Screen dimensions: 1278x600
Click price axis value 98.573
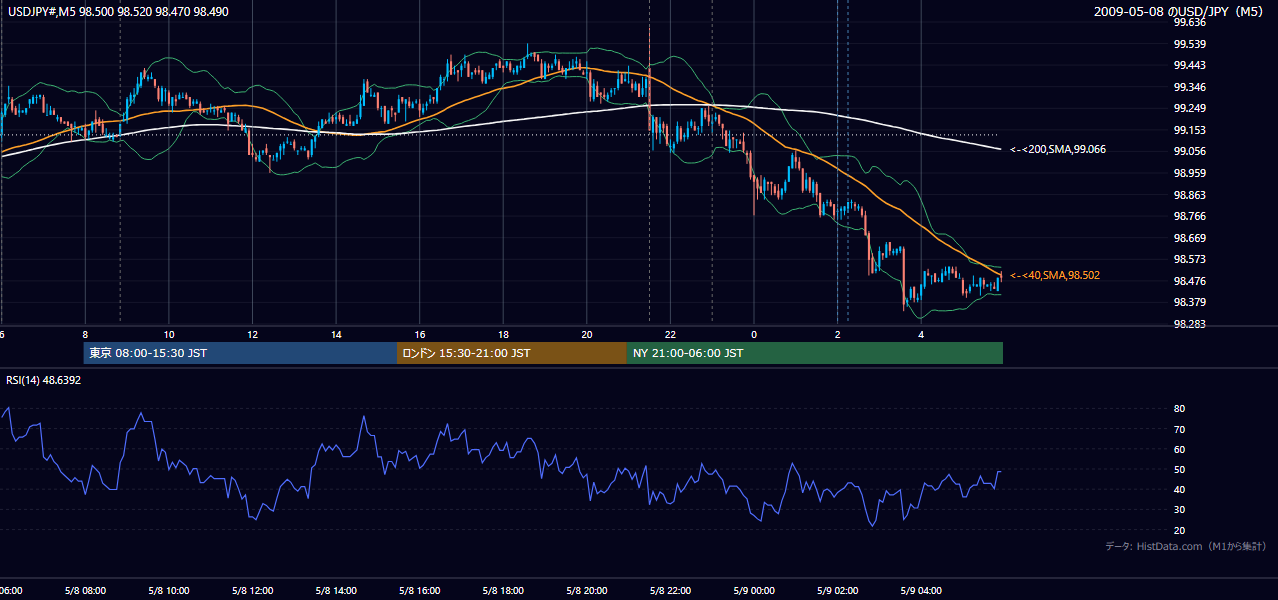[x=1189, y=259]
